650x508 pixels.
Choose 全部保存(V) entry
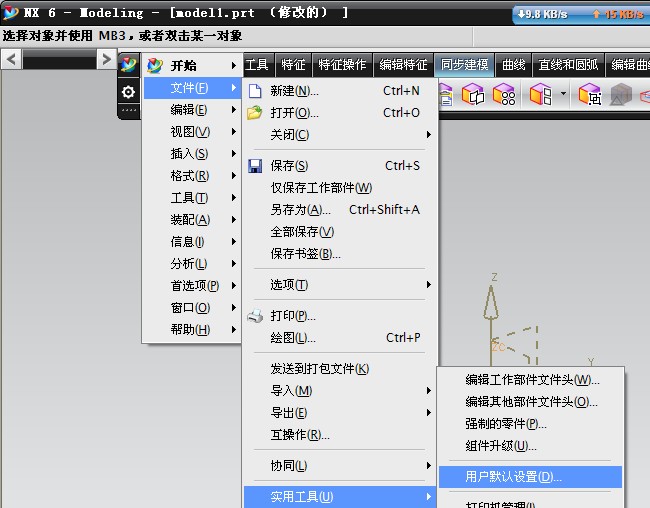[340, 232]
